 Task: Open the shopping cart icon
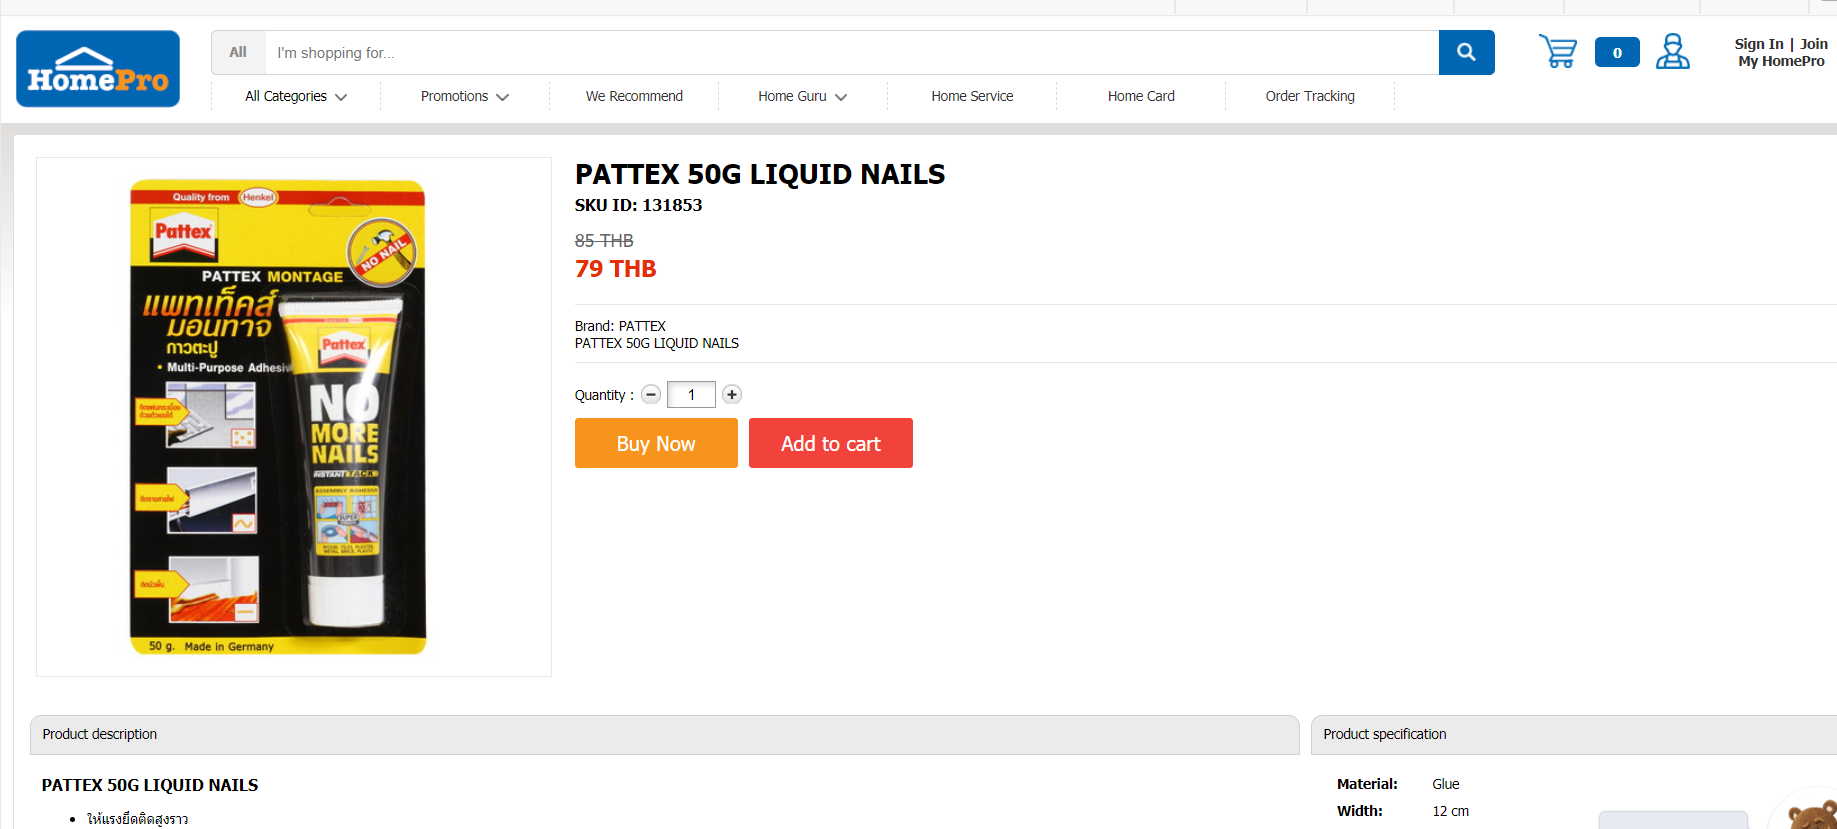[1558, 51]
